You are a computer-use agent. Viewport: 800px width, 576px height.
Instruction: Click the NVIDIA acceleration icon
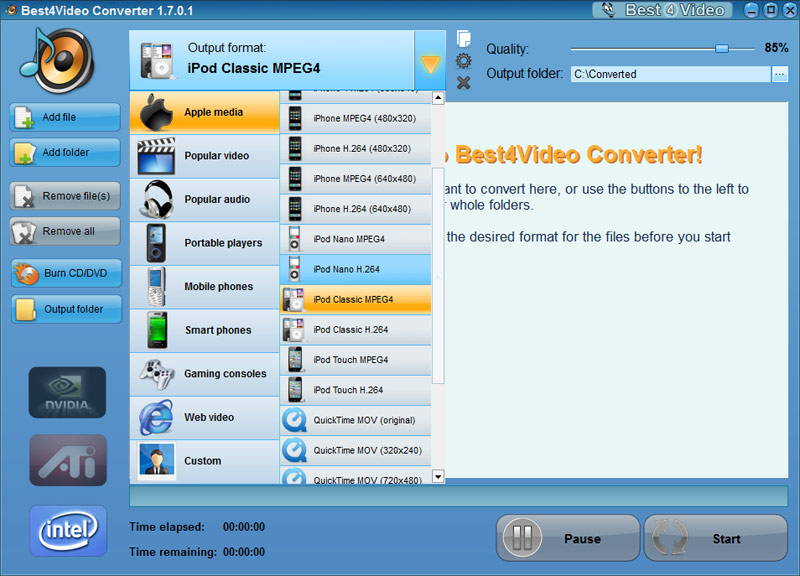point(67,392)
